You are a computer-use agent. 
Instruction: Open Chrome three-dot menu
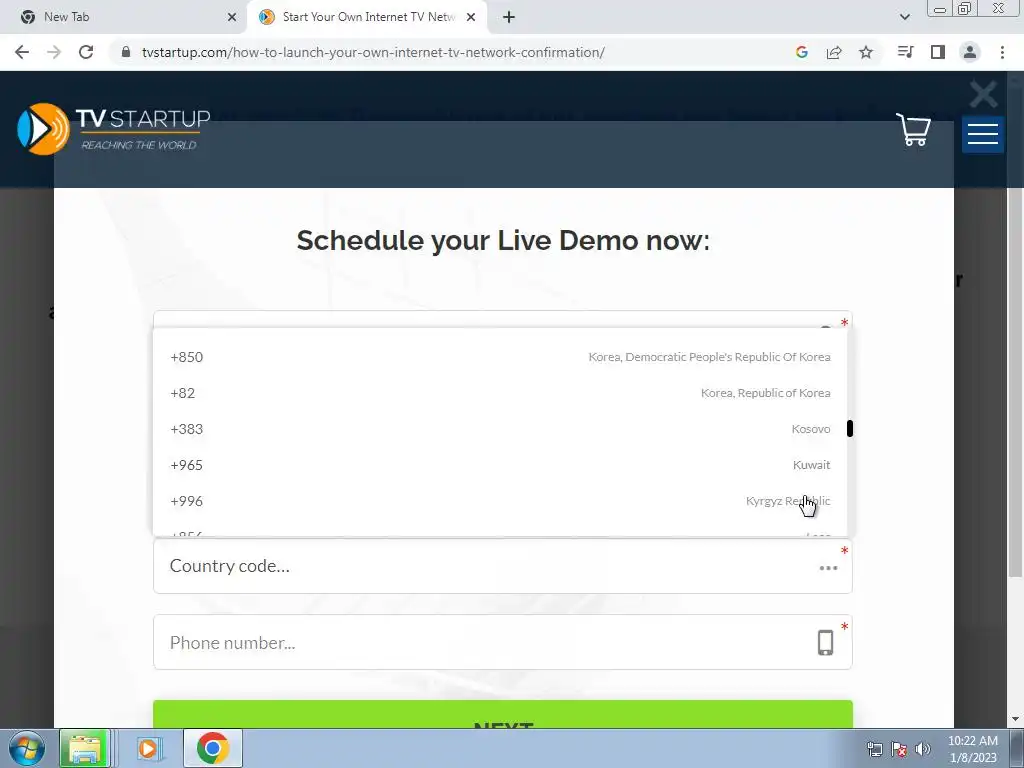tap(1002, 52)
